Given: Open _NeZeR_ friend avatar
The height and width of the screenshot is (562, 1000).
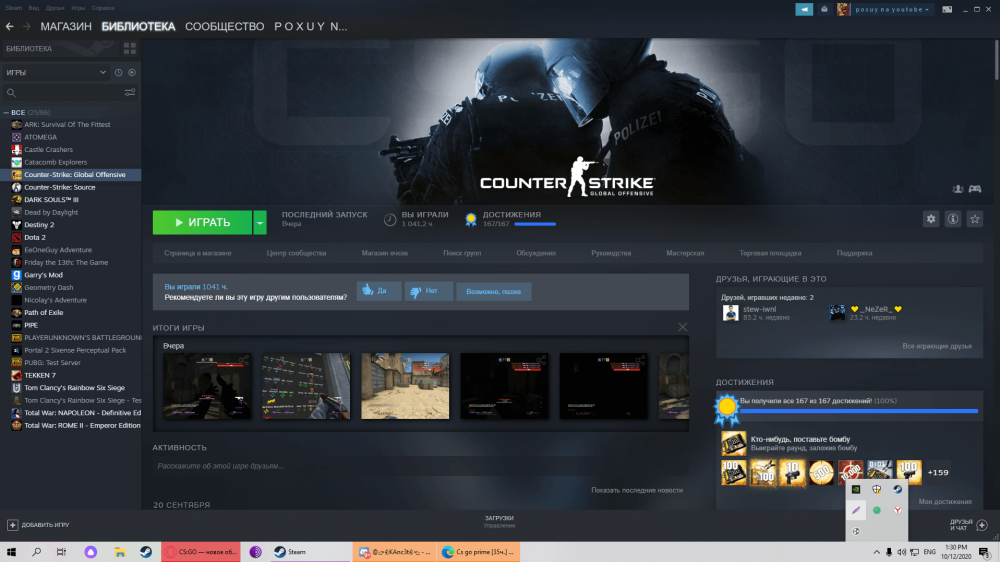Looking at the screenshot, I should click(837, 313).
